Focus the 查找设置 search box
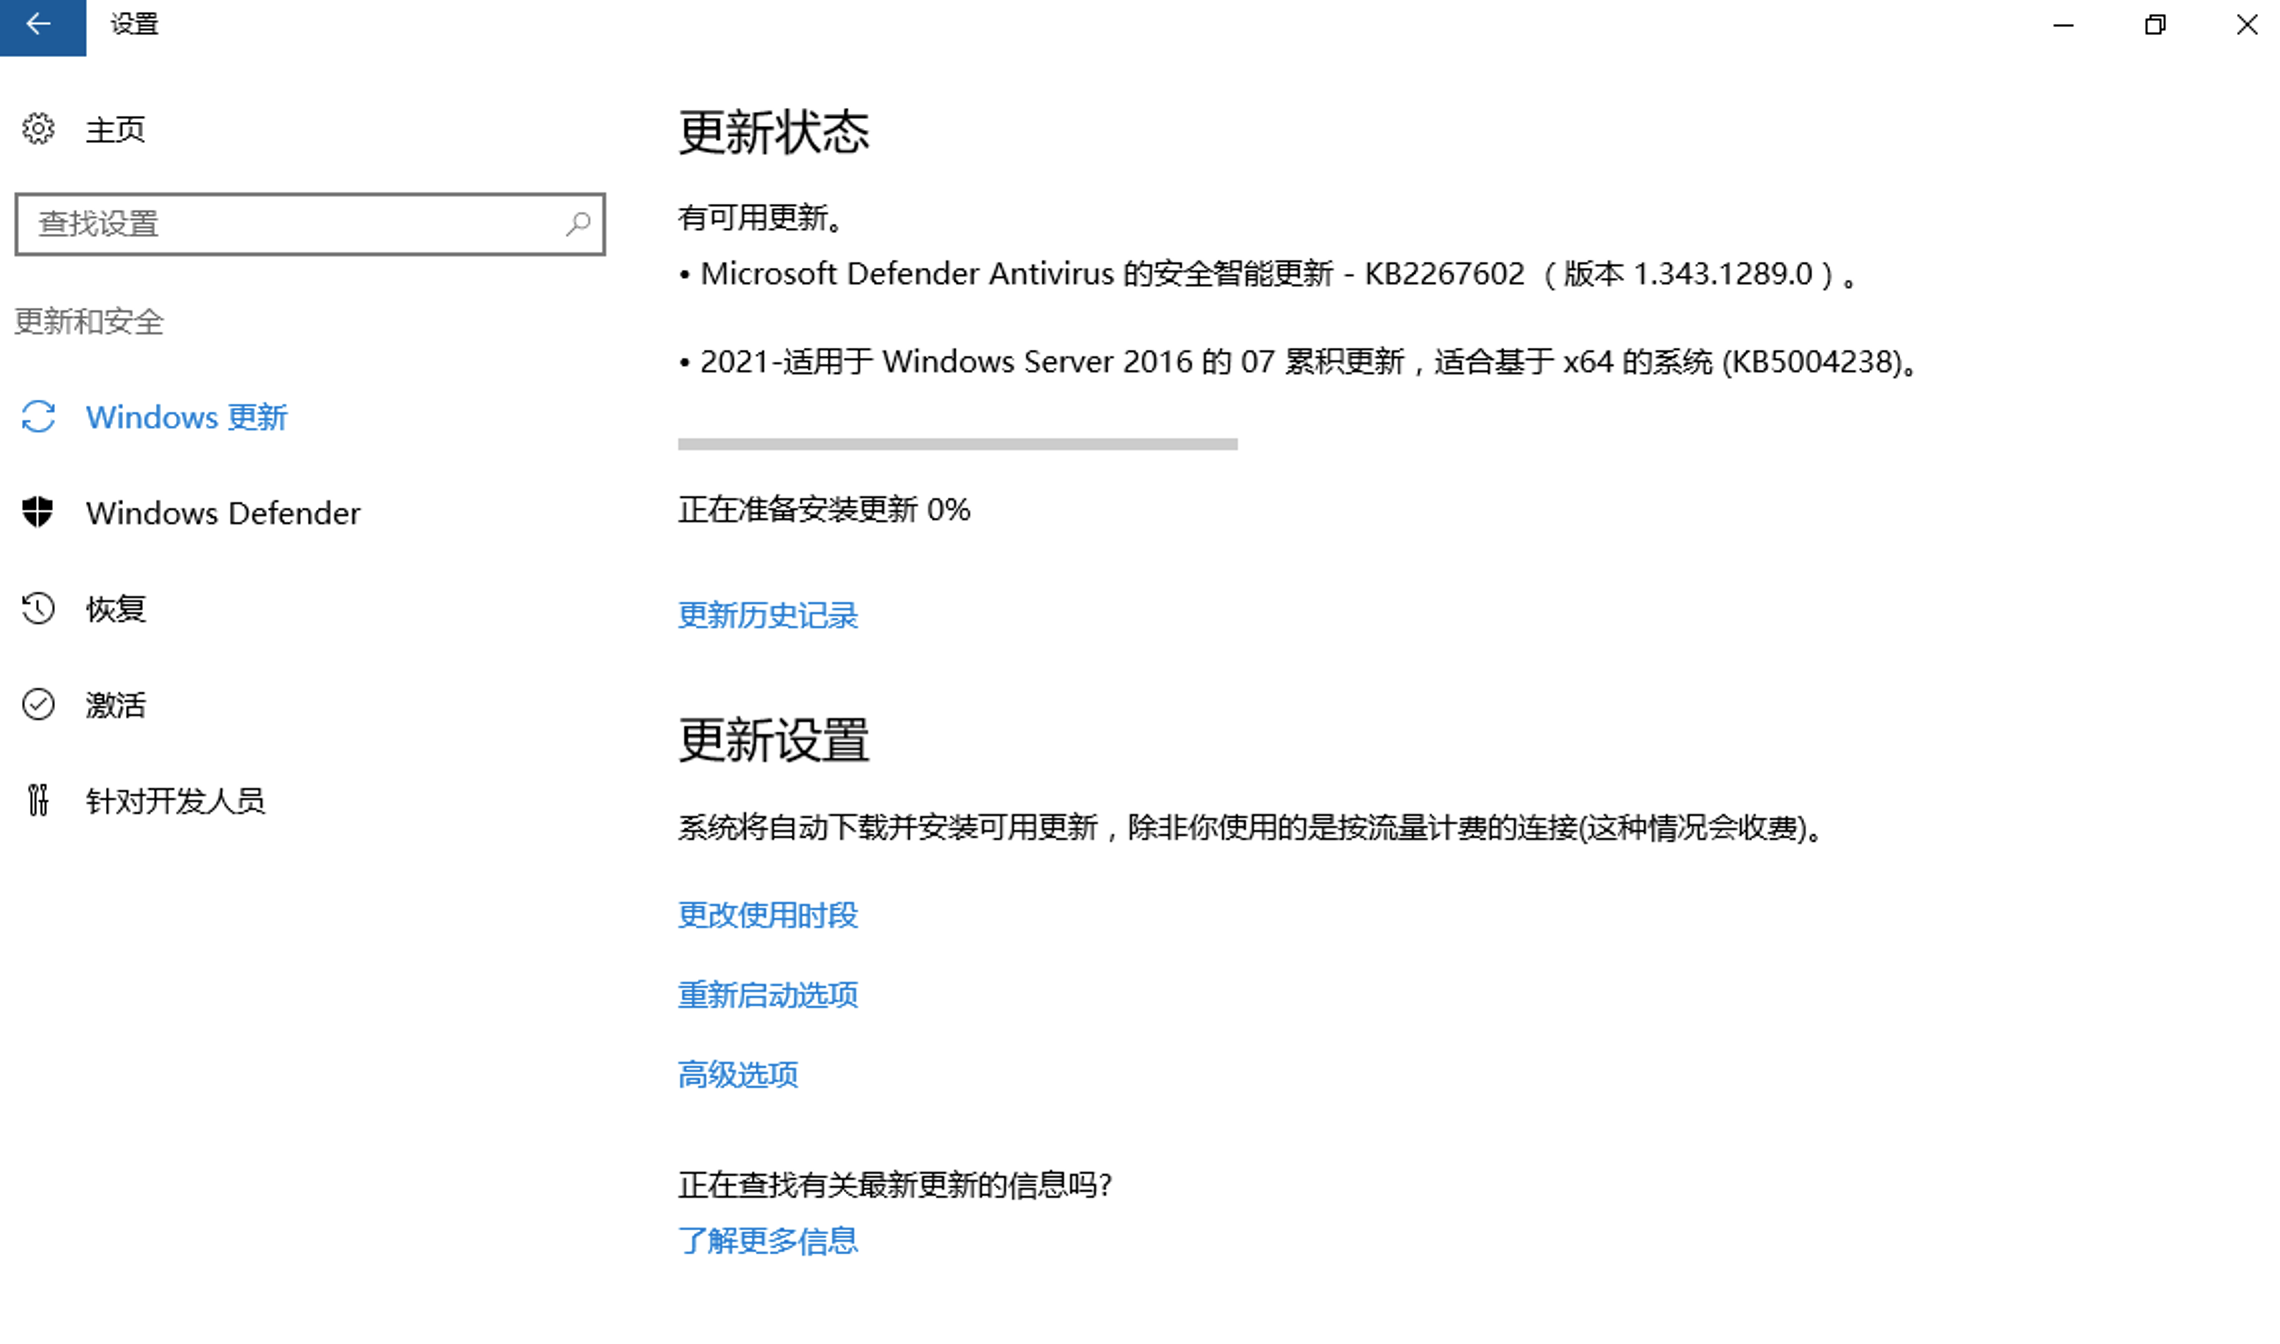The height and width of the screenshot is (1344, 2280). pyautogui.click(x=310, y=224)
